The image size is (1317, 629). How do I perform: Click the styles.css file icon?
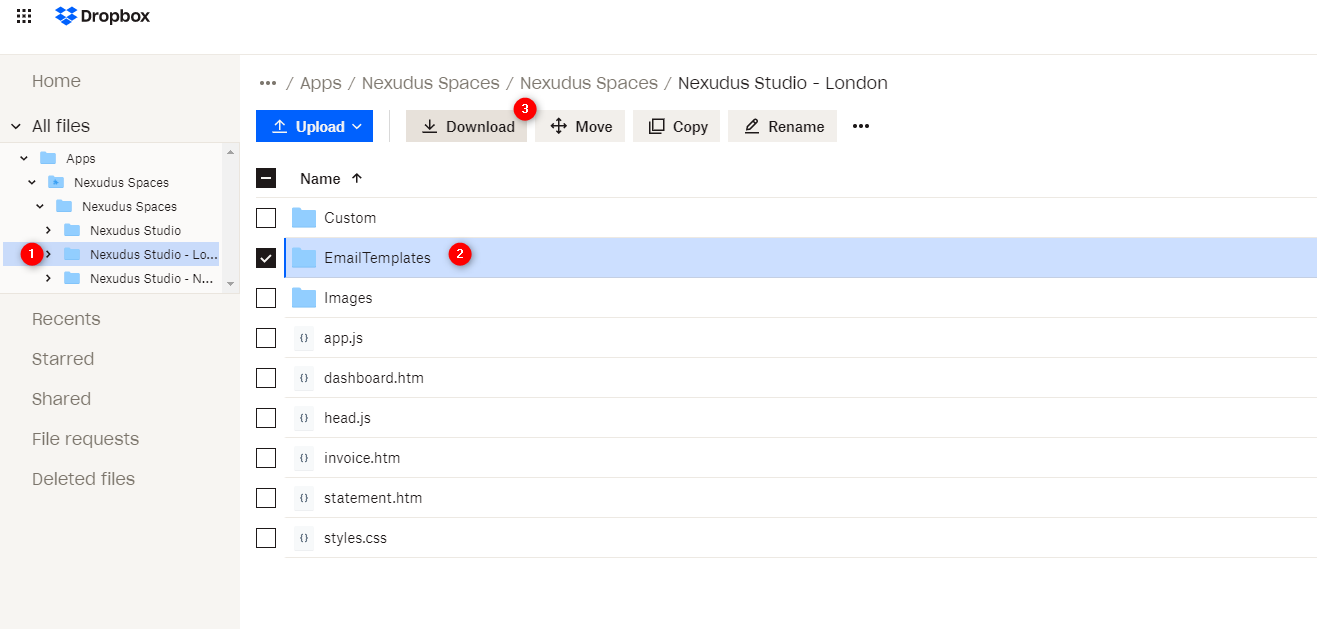point(304,538)
